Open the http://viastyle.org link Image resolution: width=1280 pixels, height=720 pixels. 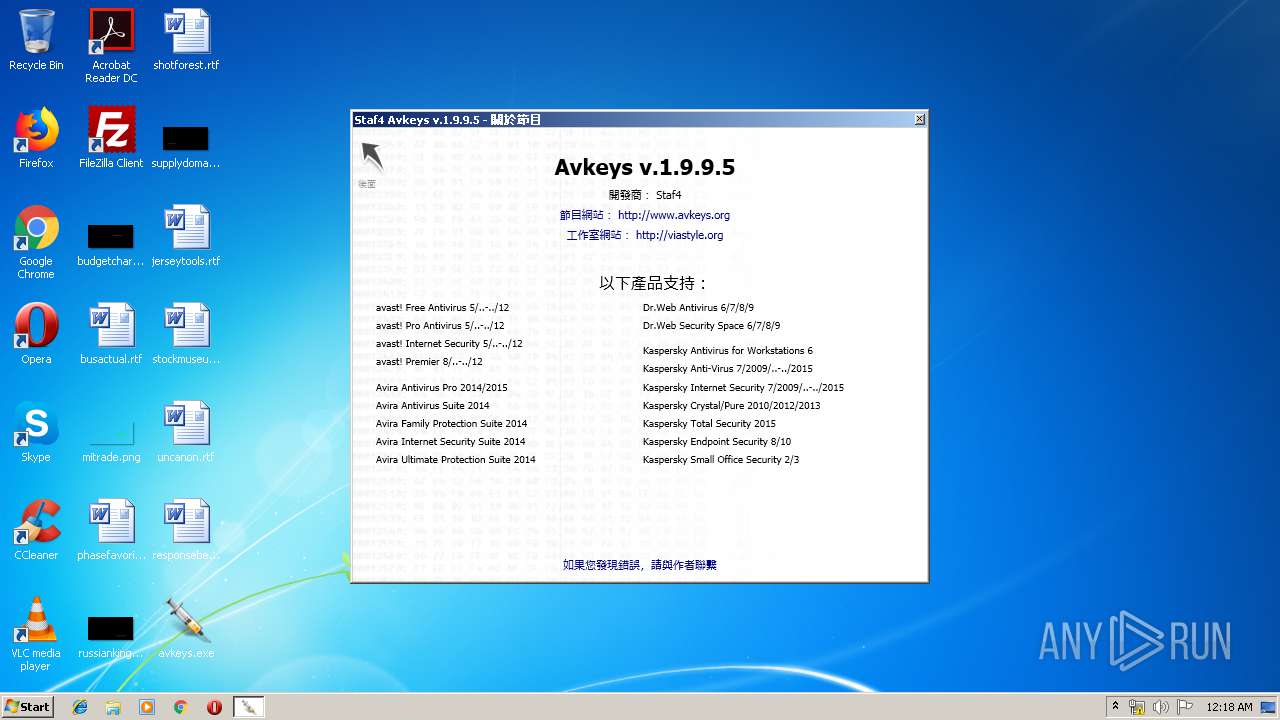pos(679,235)
